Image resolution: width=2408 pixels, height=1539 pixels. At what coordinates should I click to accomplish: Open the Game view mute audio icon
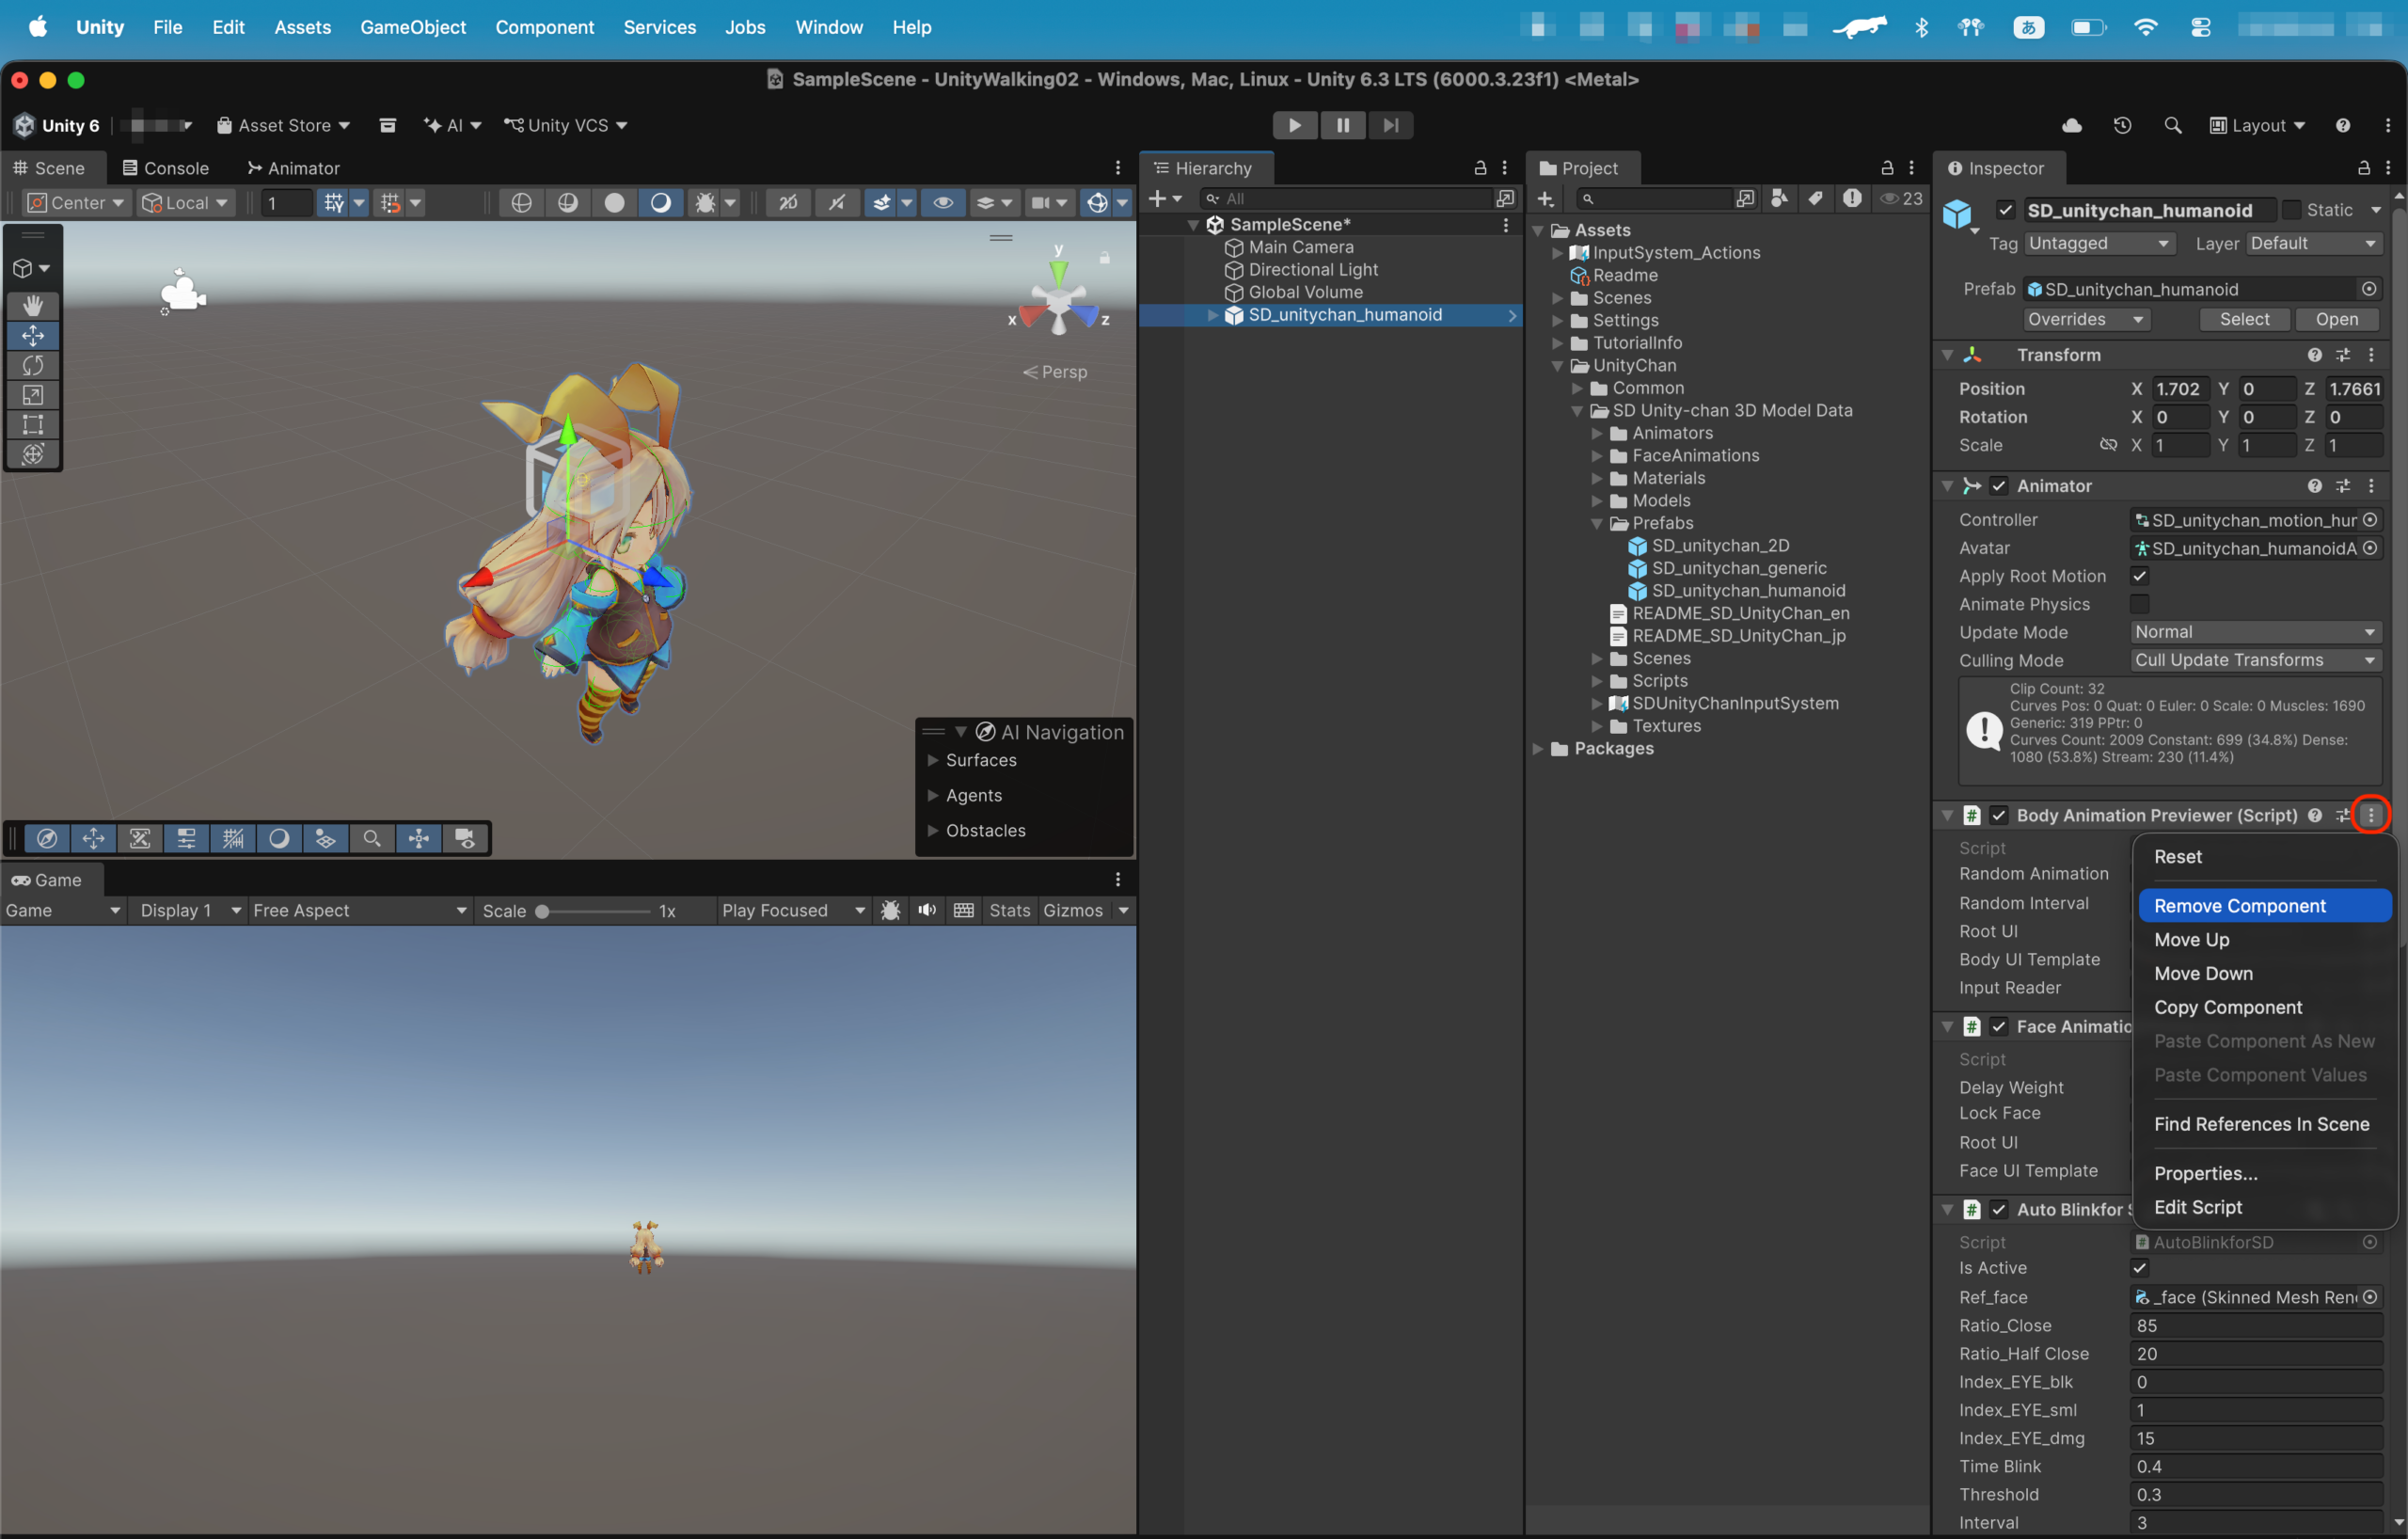tap(927, 910)
